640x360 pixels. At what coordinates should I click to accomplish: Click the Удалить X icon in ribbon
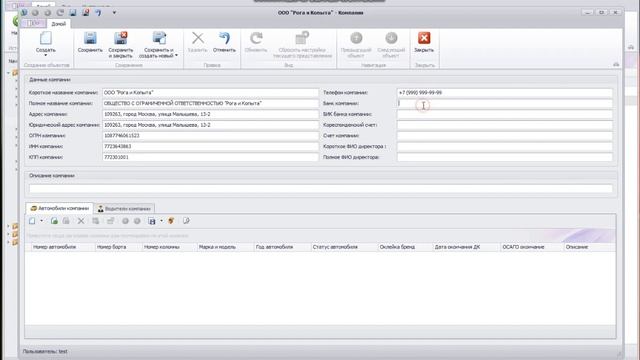[x=198, y=38]
